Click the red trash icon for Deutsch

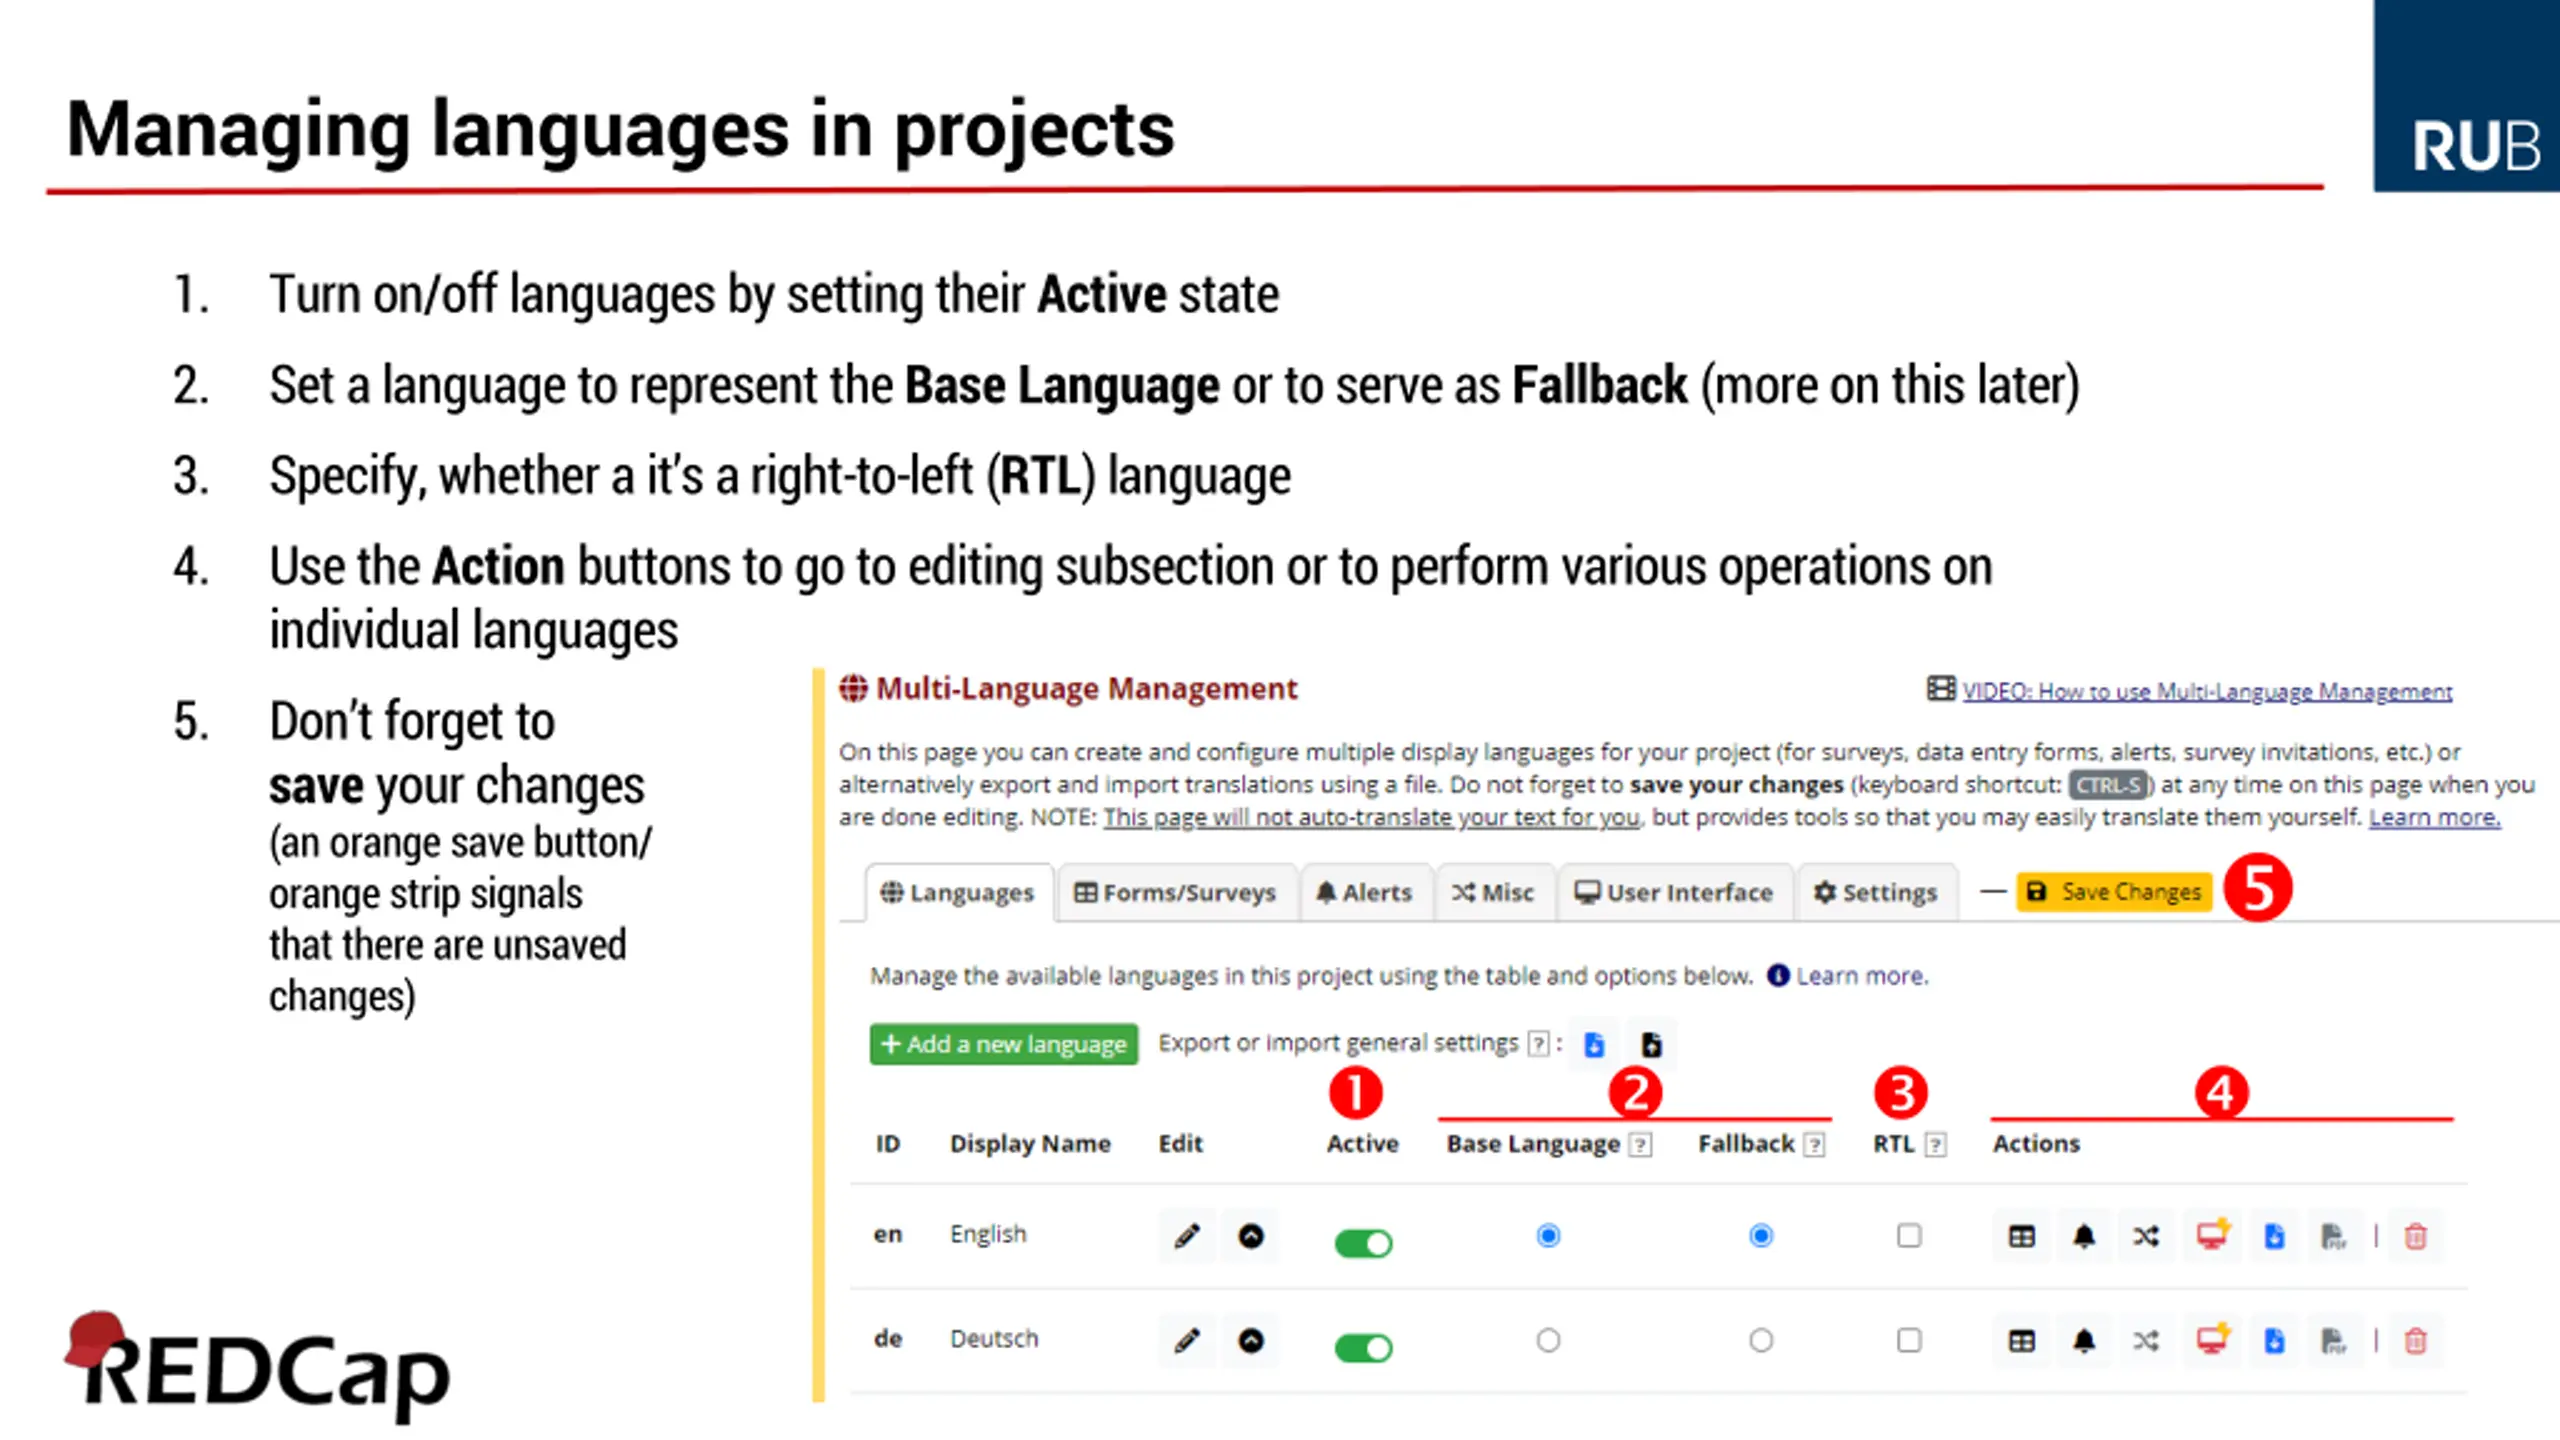[2415, 1341]
